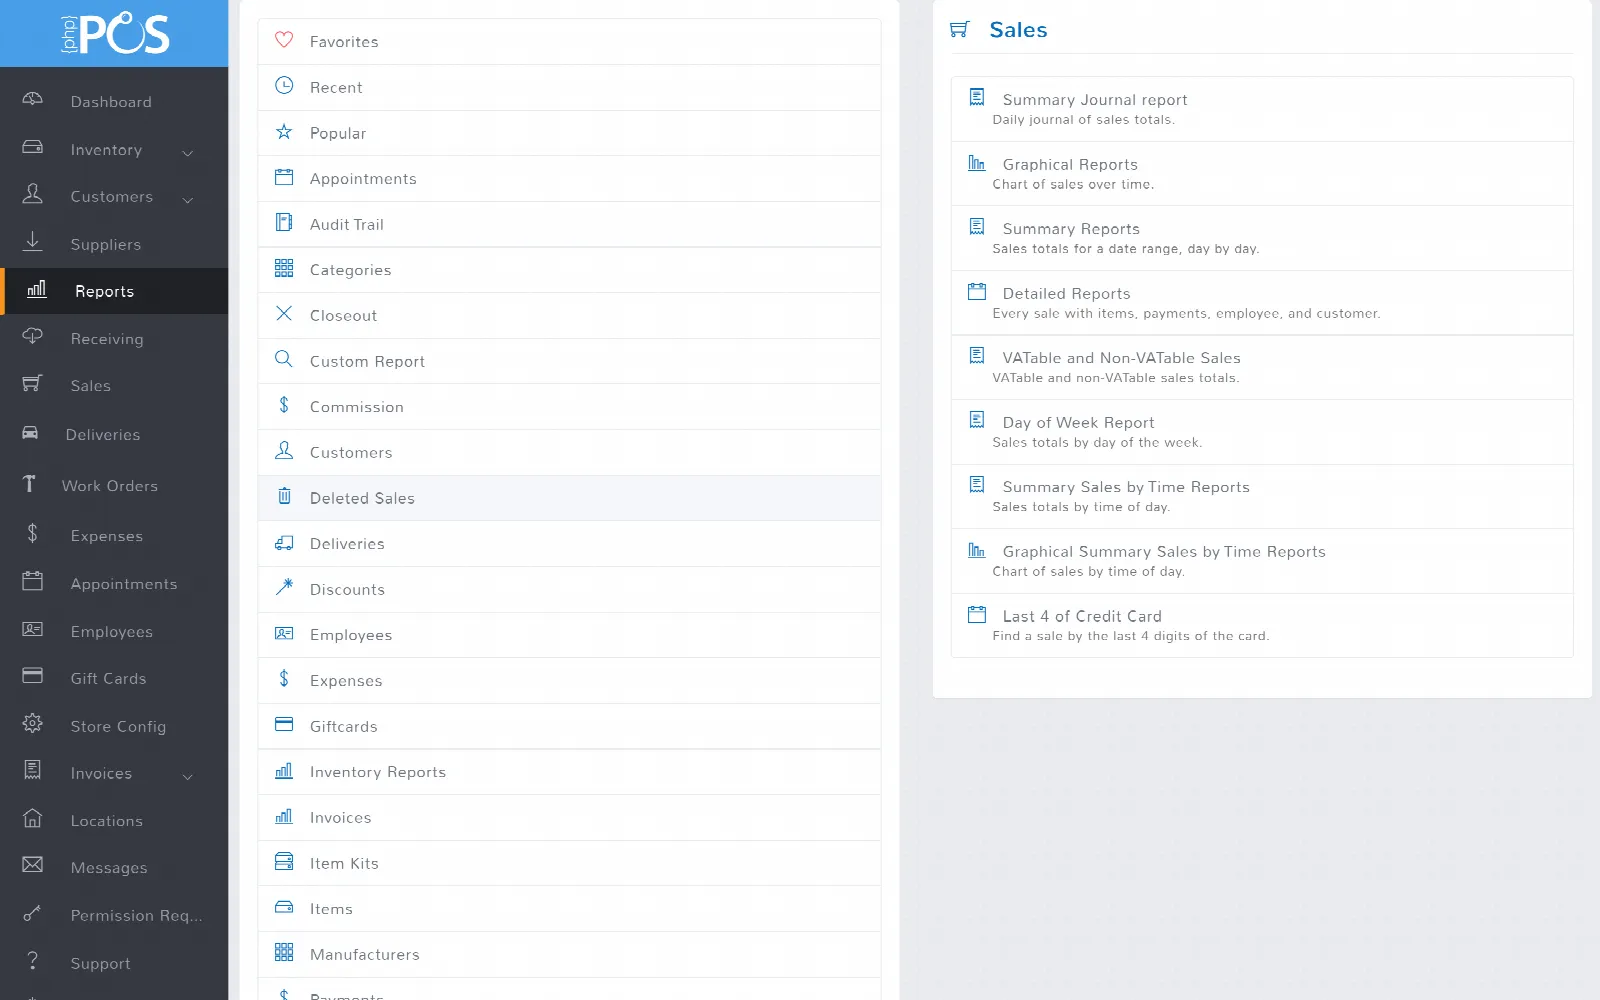1600x1000 pixels.
Task: Click the Deliveries car icon in sidebar
Action: [x=30, y=433]
